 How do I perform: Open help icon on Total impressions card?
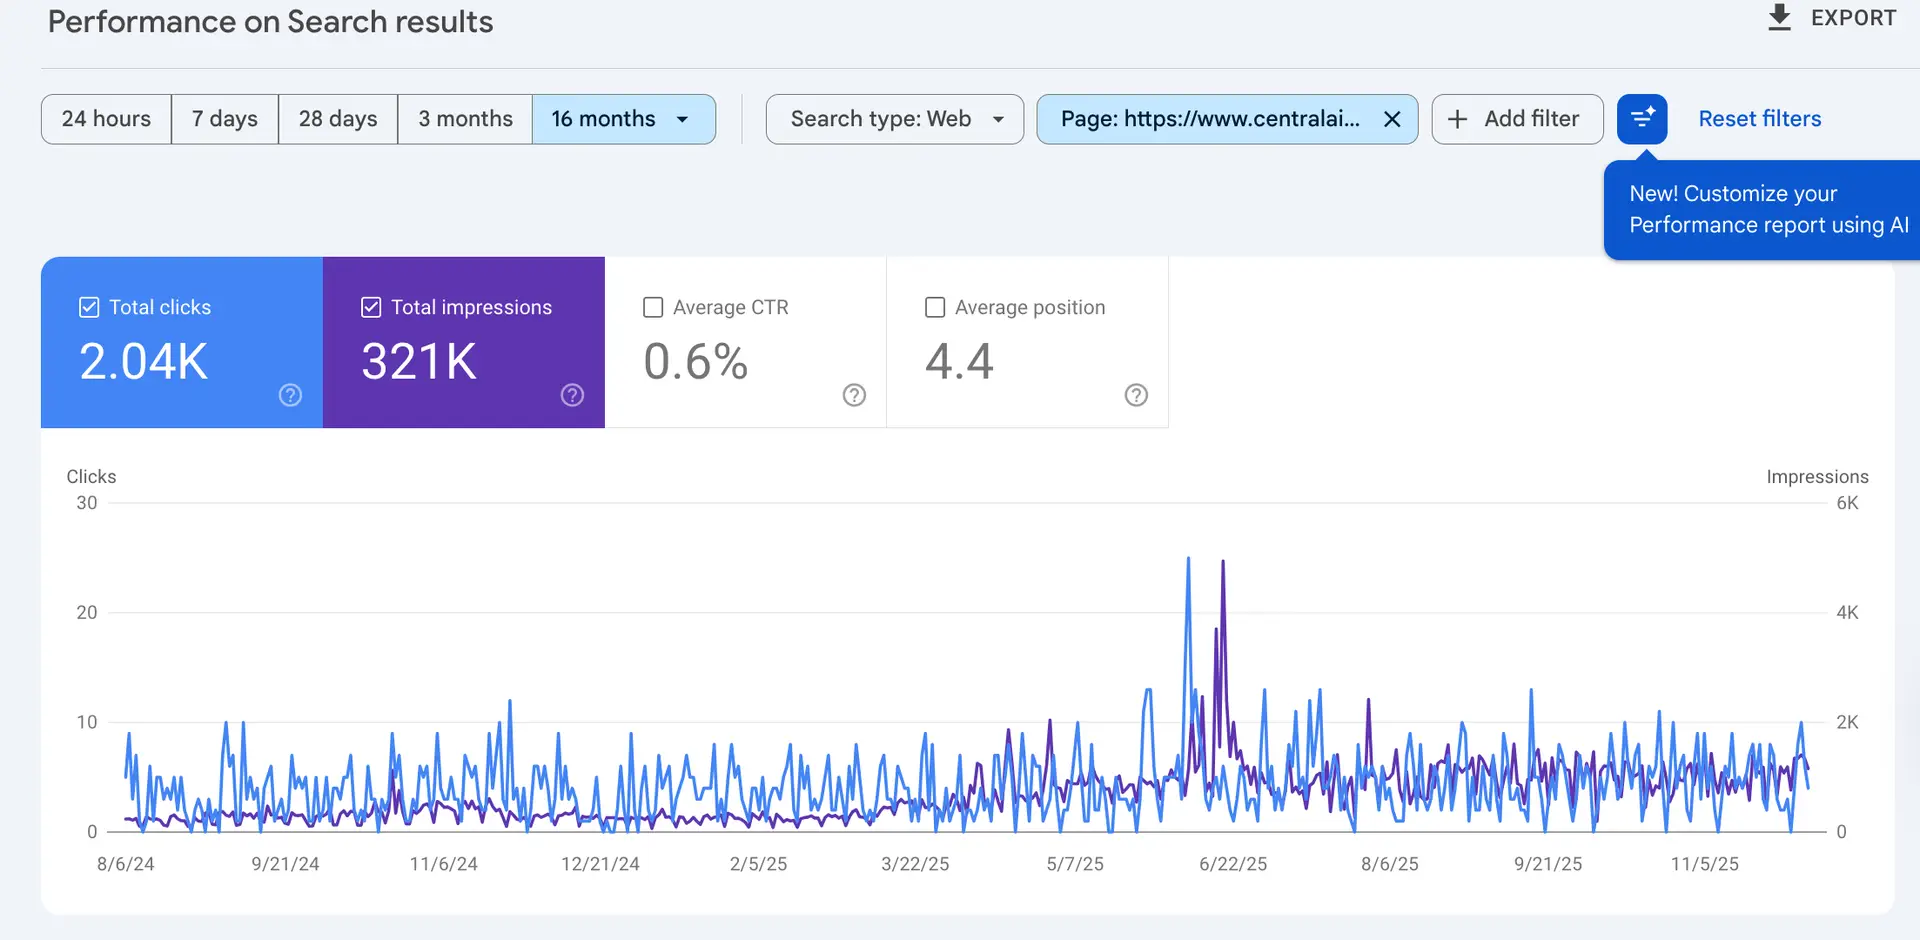pos(572,395)
